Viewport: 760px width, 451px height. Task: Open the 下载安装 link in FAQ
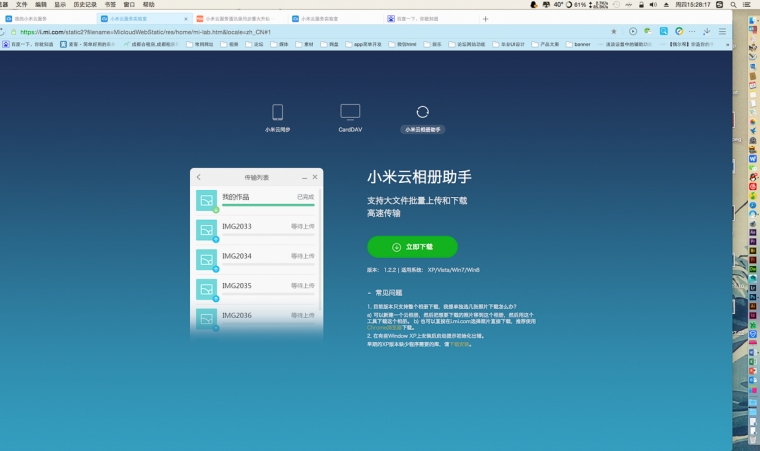coord(459,344)
